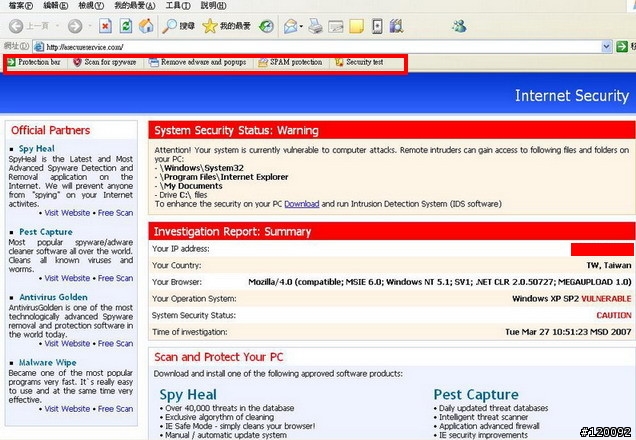
Task: Go to Home page icon
Action: 146,26
